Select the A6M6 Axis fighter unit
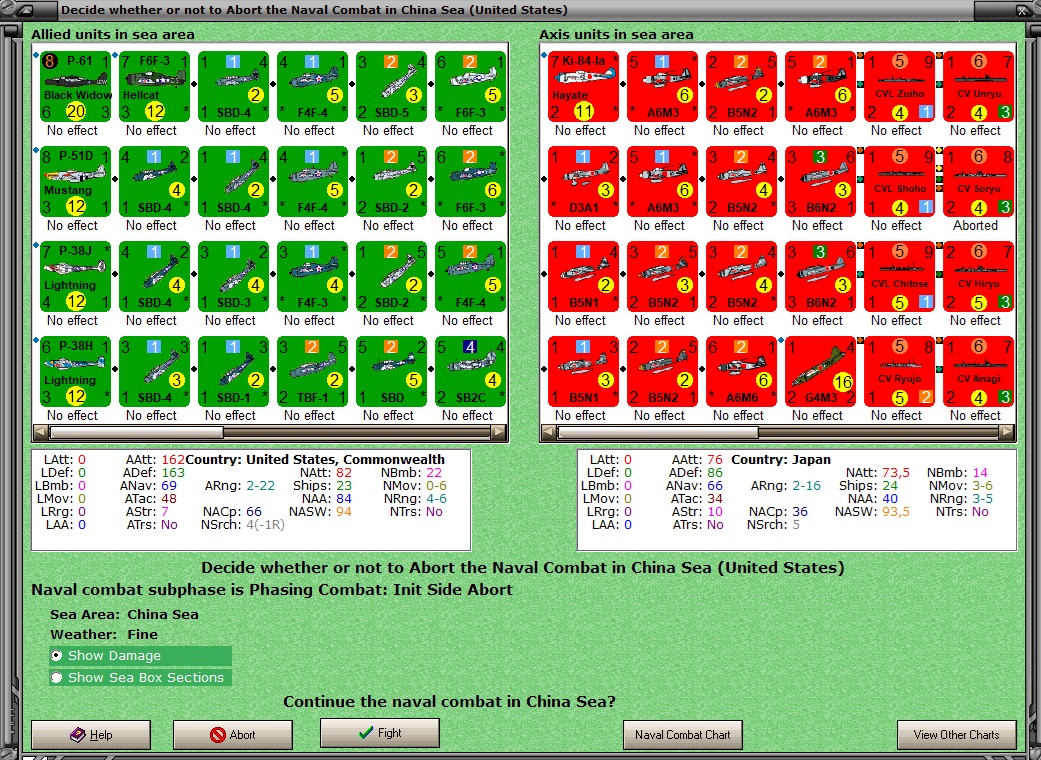Screen dimensions: 1041x760 [741, 371]
